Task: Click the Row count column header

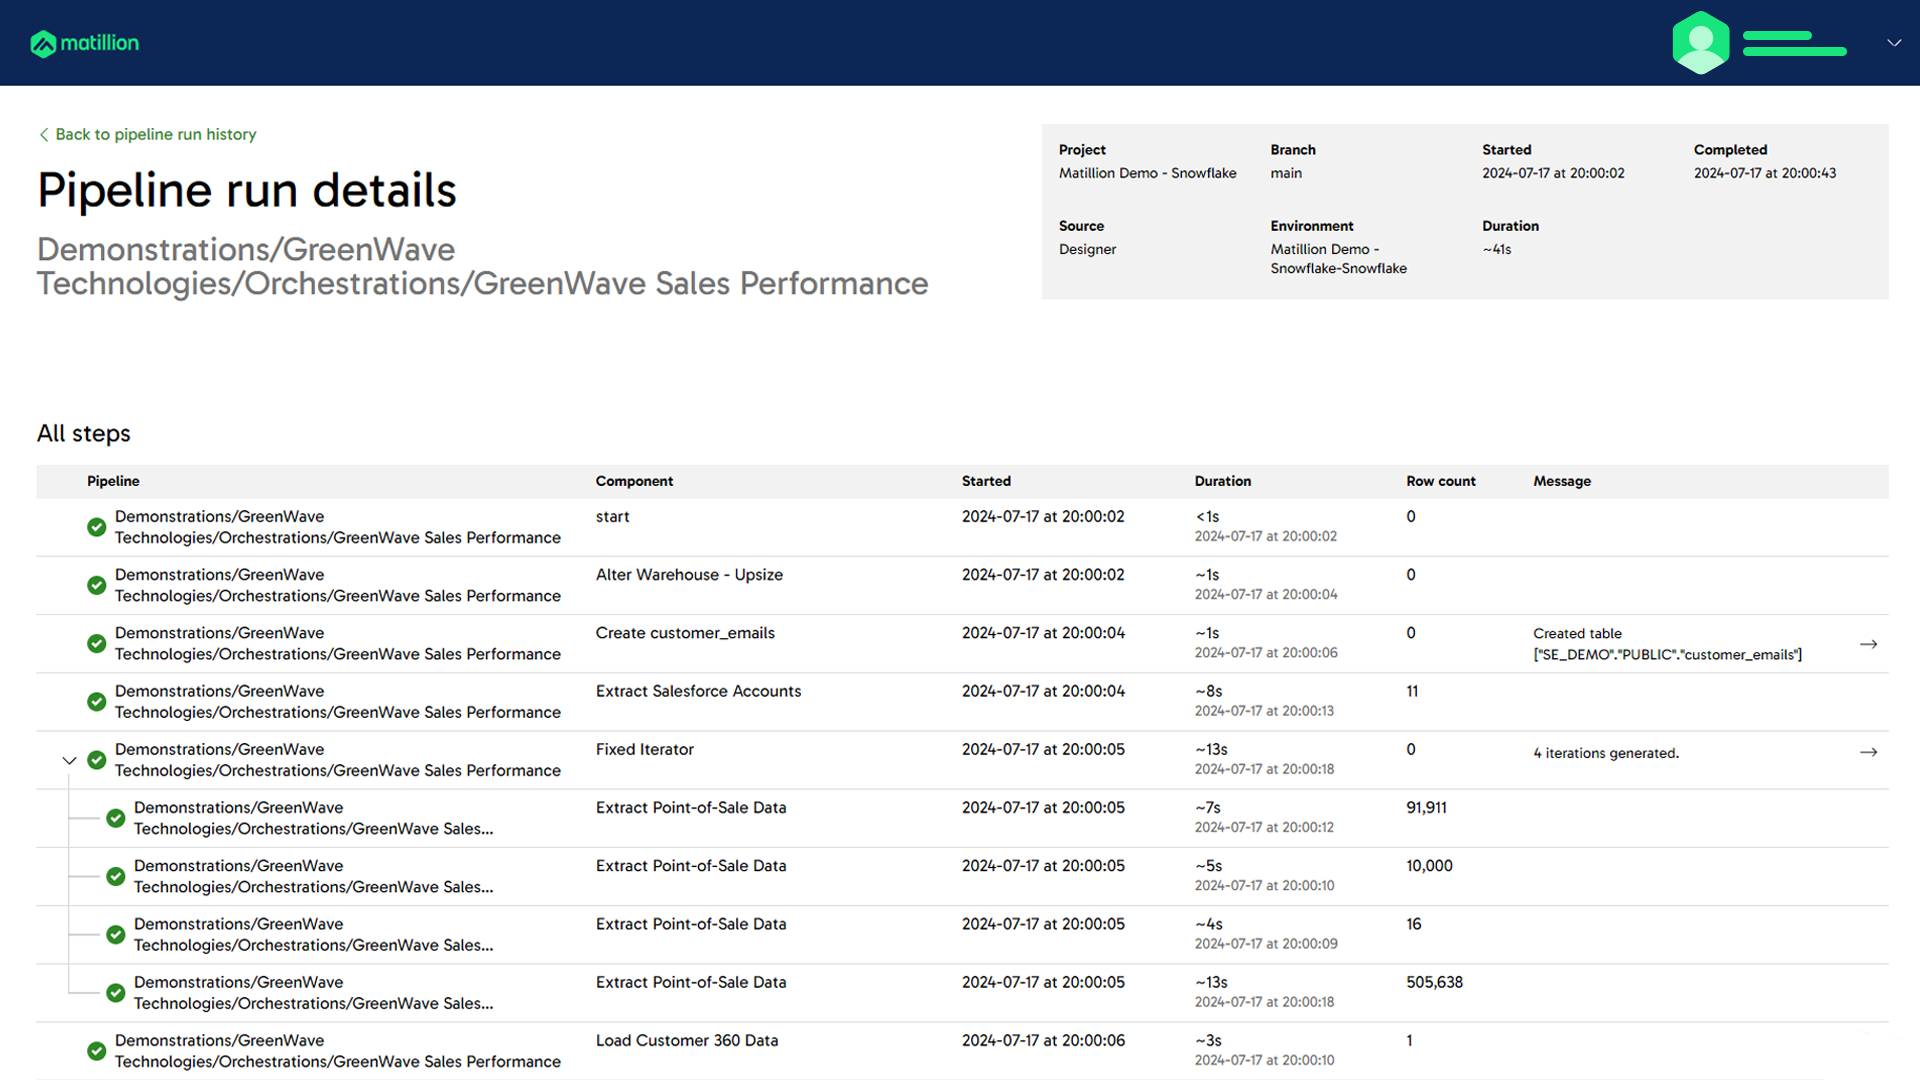Action: point(1440,481)
